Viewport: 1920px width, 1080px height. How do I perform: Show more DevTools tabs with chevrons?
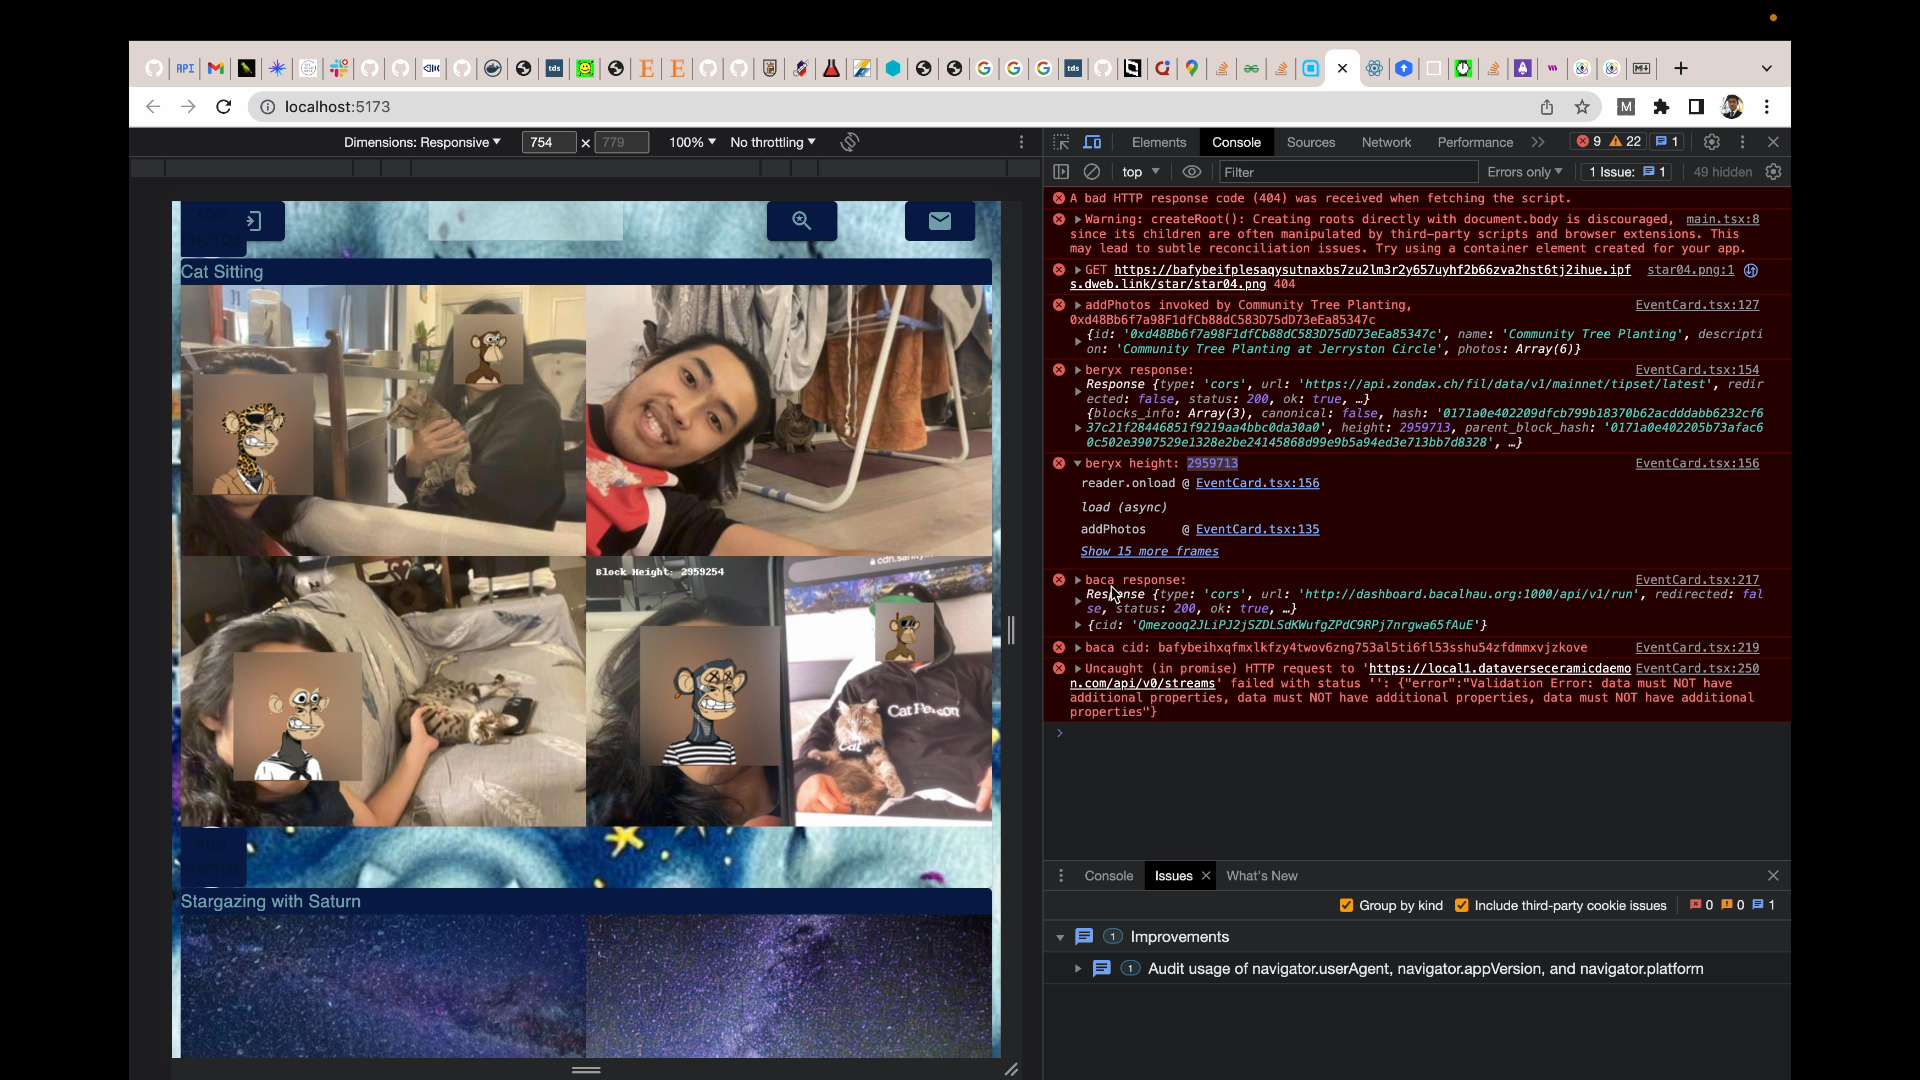coord(1538,142)
